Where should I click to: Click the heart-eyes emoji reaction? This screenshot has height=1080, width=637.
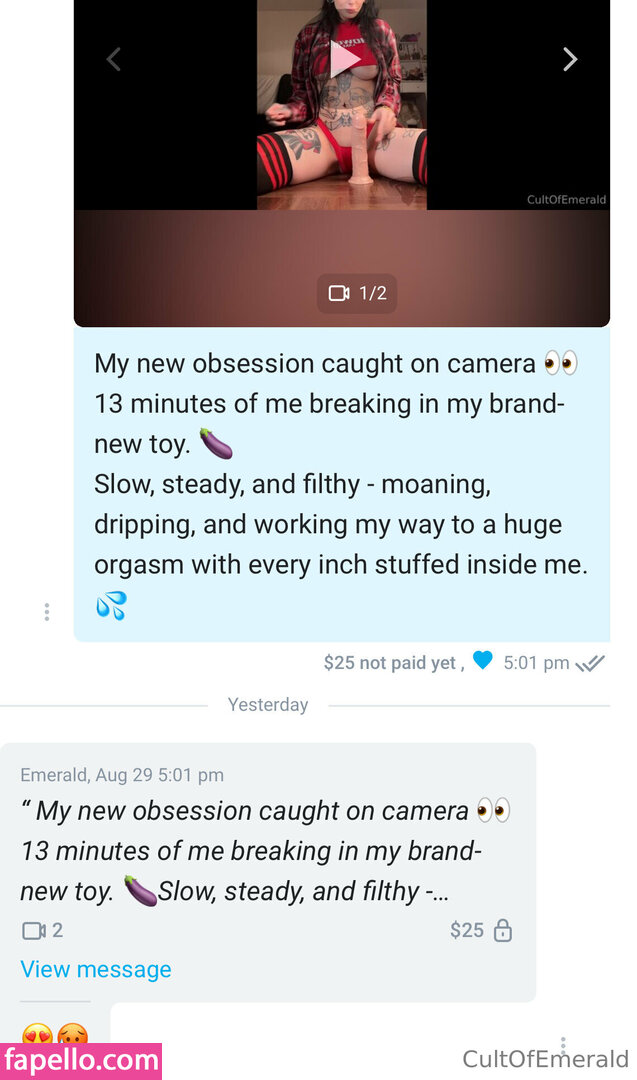click(x=37, y=1035)
